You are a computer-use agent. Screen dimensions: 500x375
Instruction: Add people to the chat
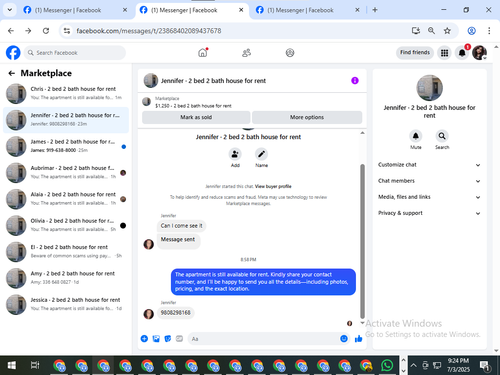[x=235, y=154]
